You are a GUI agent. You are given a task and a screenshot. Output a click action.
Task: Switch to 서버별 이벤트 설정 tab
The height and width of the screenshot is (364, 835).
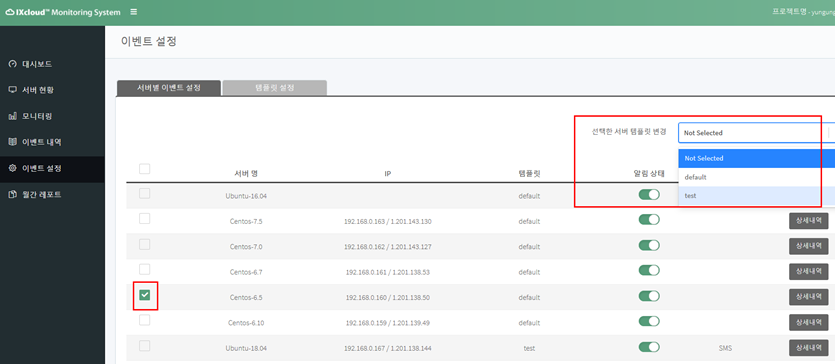point(169,88)
